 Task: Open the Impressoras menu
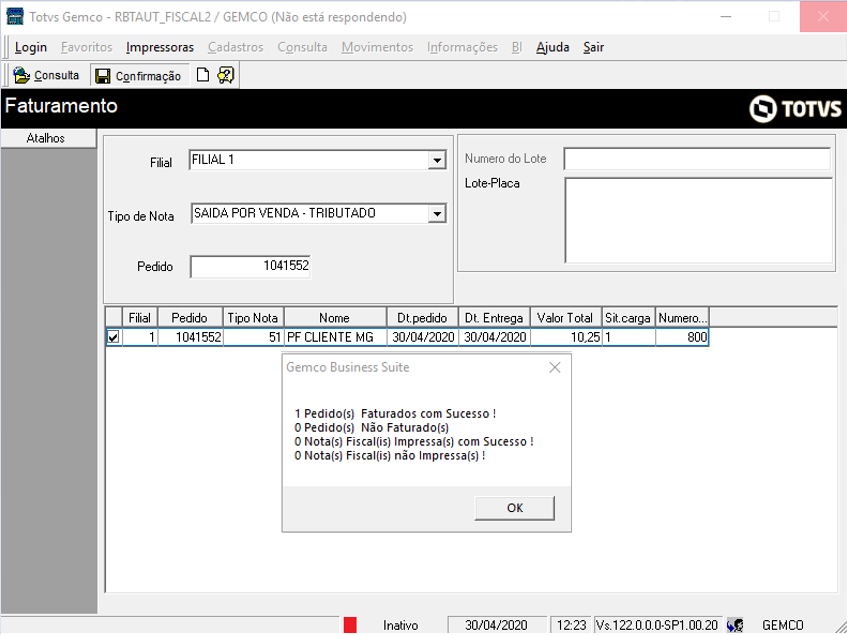click(x=160, y=48)
